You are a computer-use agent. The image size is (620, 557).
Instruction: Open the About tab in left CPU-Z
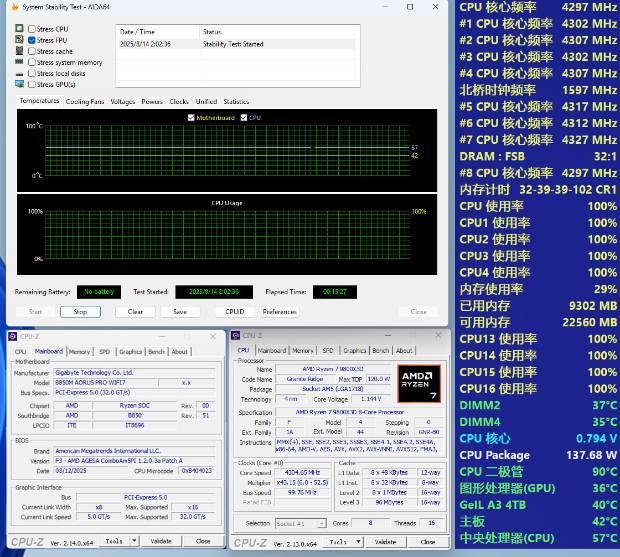pyautogui.click(x=180, y=351)
